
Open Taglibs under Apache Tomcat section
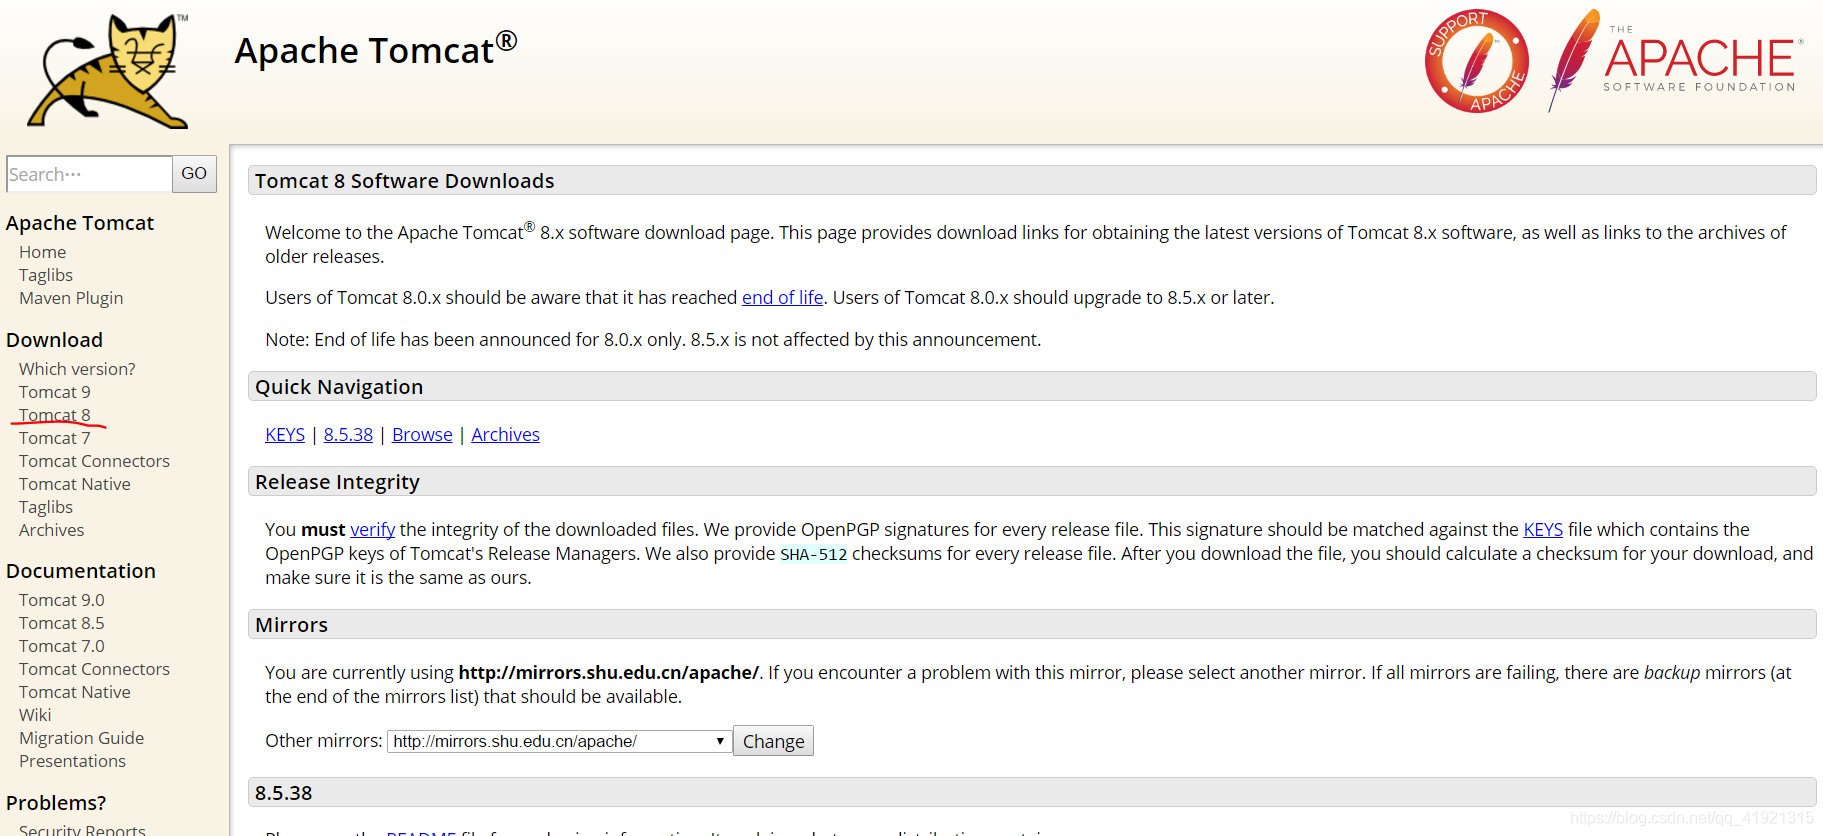[x=46, y=275]
